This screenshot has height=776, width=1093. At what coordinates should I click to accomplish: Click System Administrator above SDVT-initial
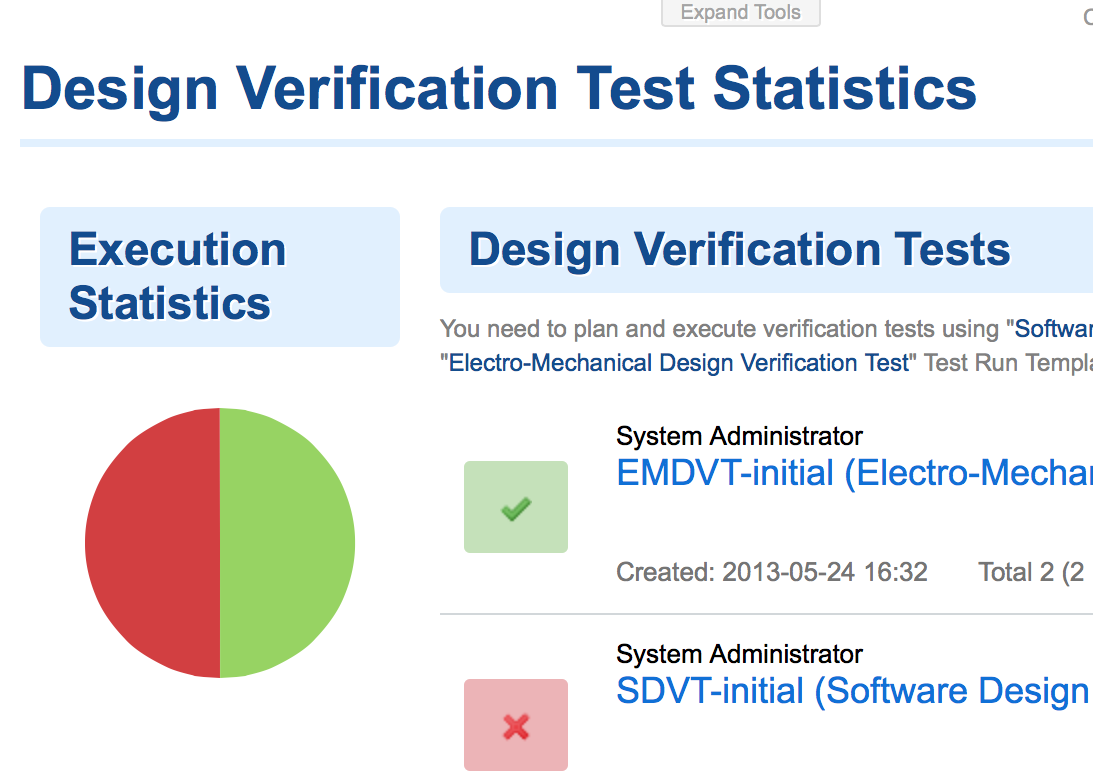tap(739, 654)
